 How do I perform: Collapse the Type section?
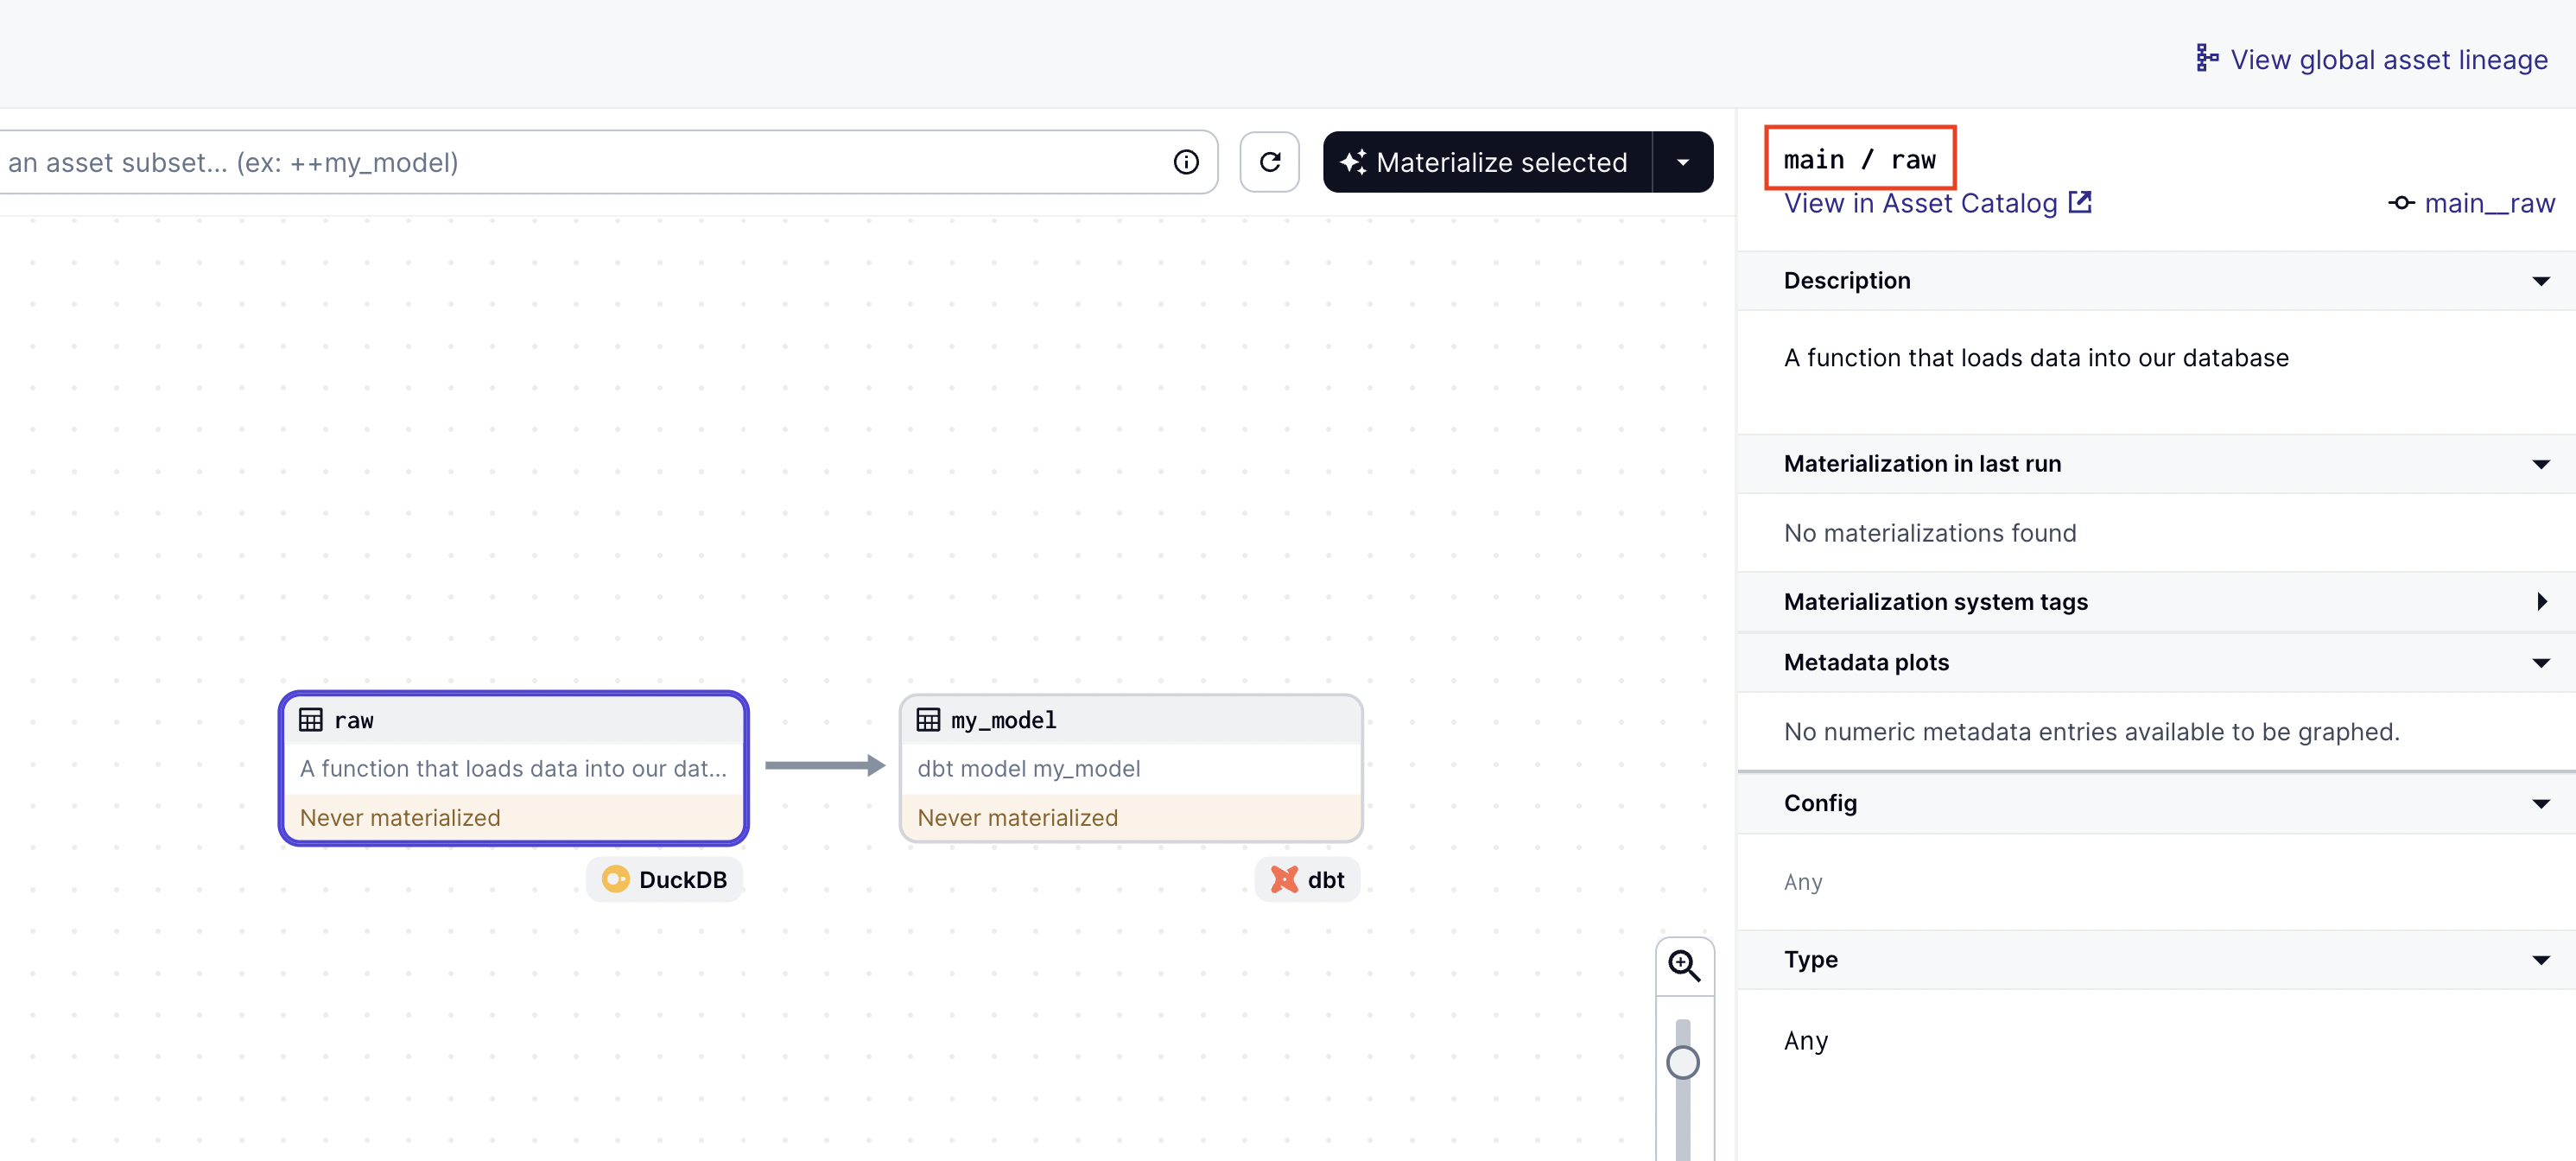tap(2540, 959)
